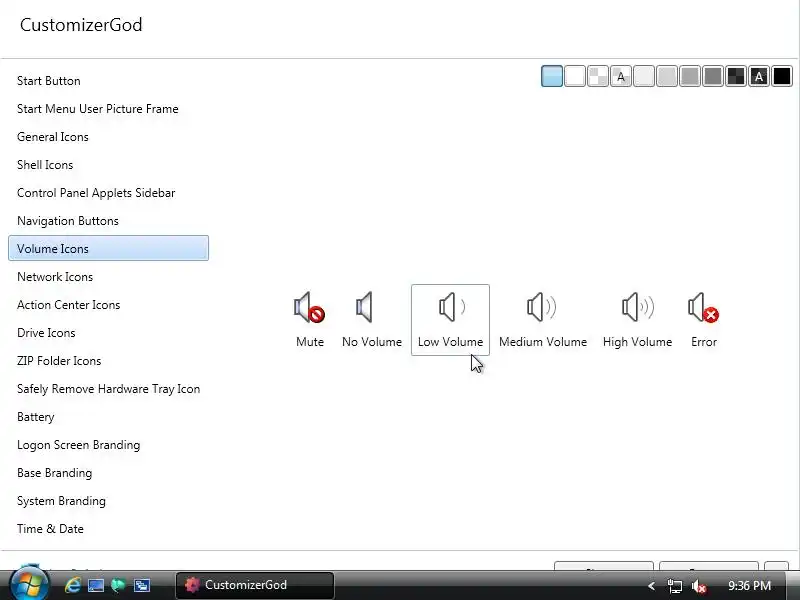The width and height of the screenshot is (800, 600).
Task: Open Control Panel Applets Sidebar
Action: pos(96,193)
